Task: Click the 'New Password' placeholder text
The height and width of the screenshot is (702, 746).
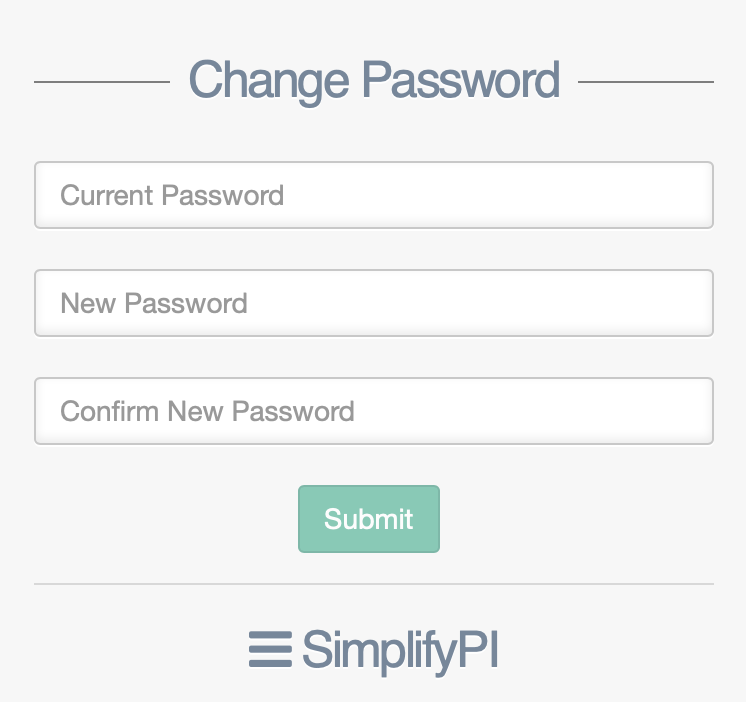Action: (154, 303)
